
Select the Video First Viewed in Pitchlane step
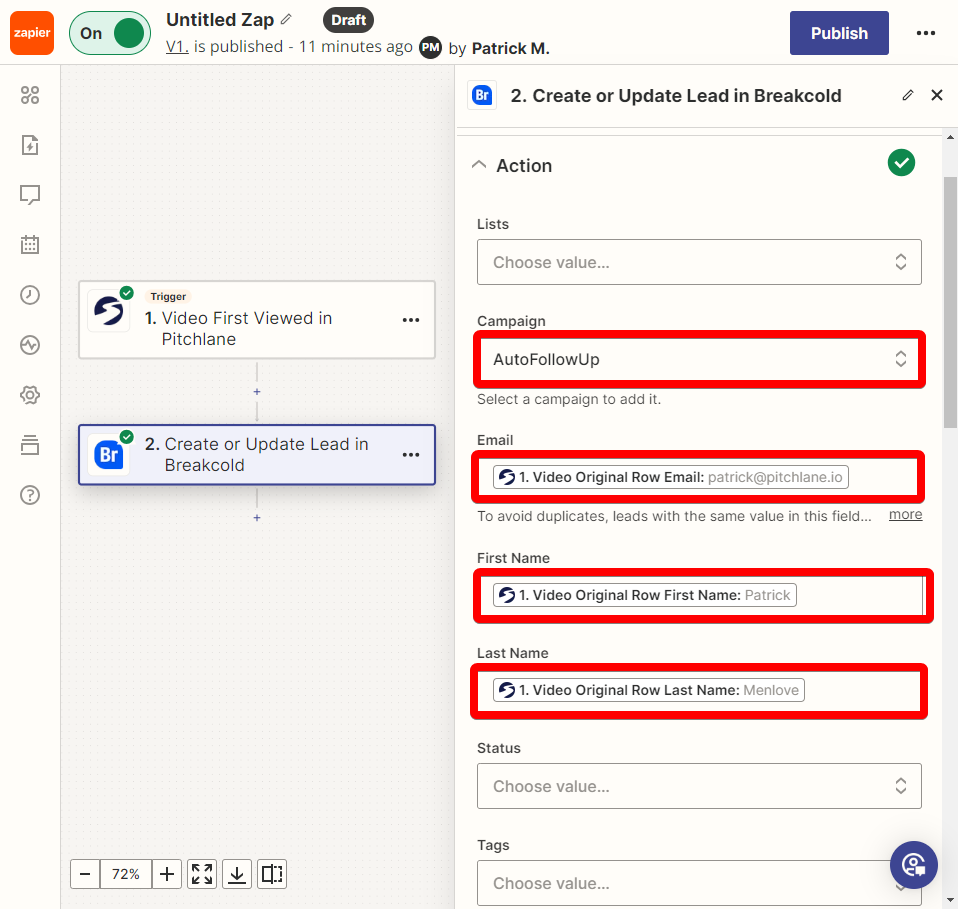coord(257,319)
